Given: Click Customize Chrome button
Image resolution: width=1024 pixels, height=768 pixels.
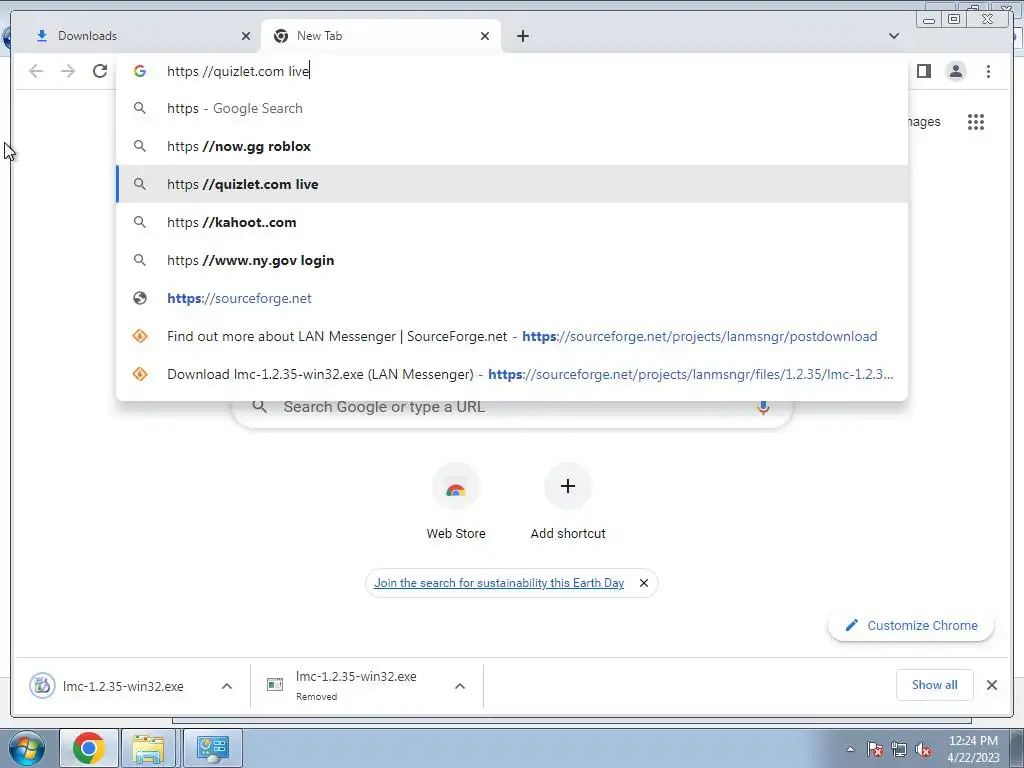Looking at the screenshot, I should (x=911, y=626).
